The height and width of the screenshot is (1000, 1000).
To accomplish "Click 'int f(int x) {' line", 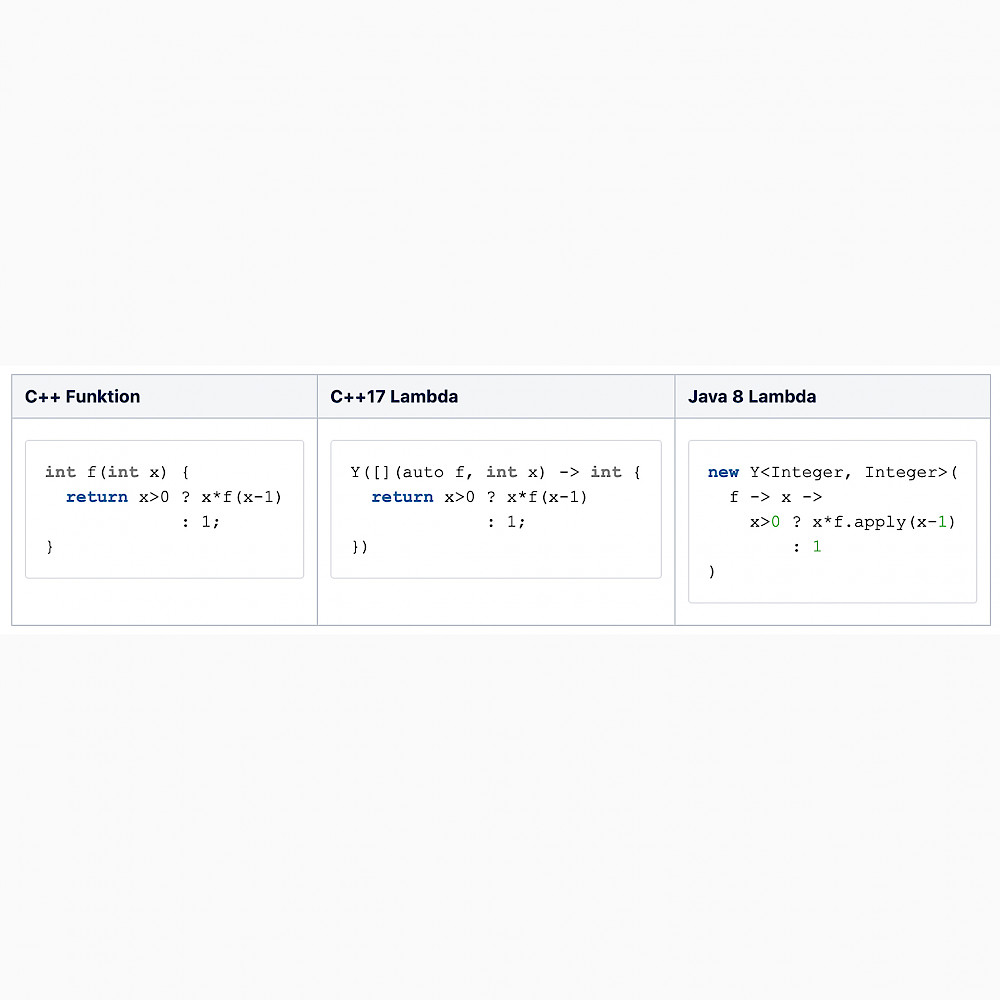I will 117,473.
